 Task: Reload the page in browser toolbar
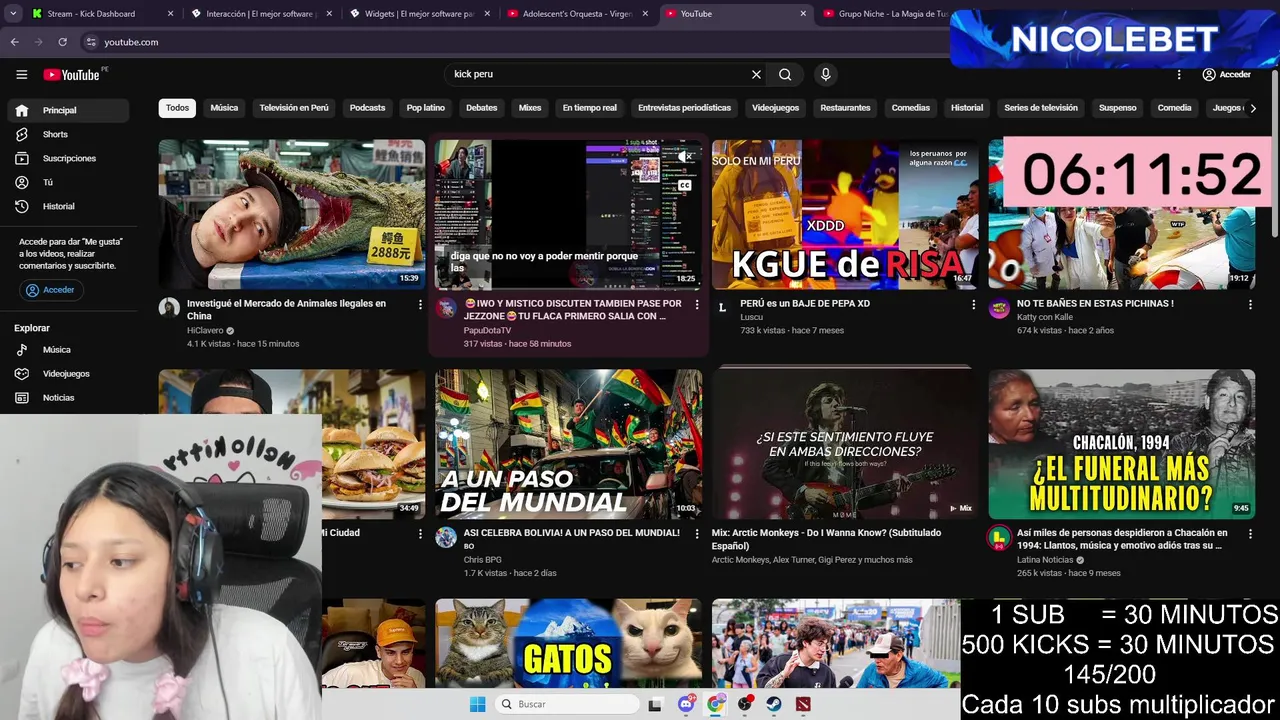tap(62, 42)
